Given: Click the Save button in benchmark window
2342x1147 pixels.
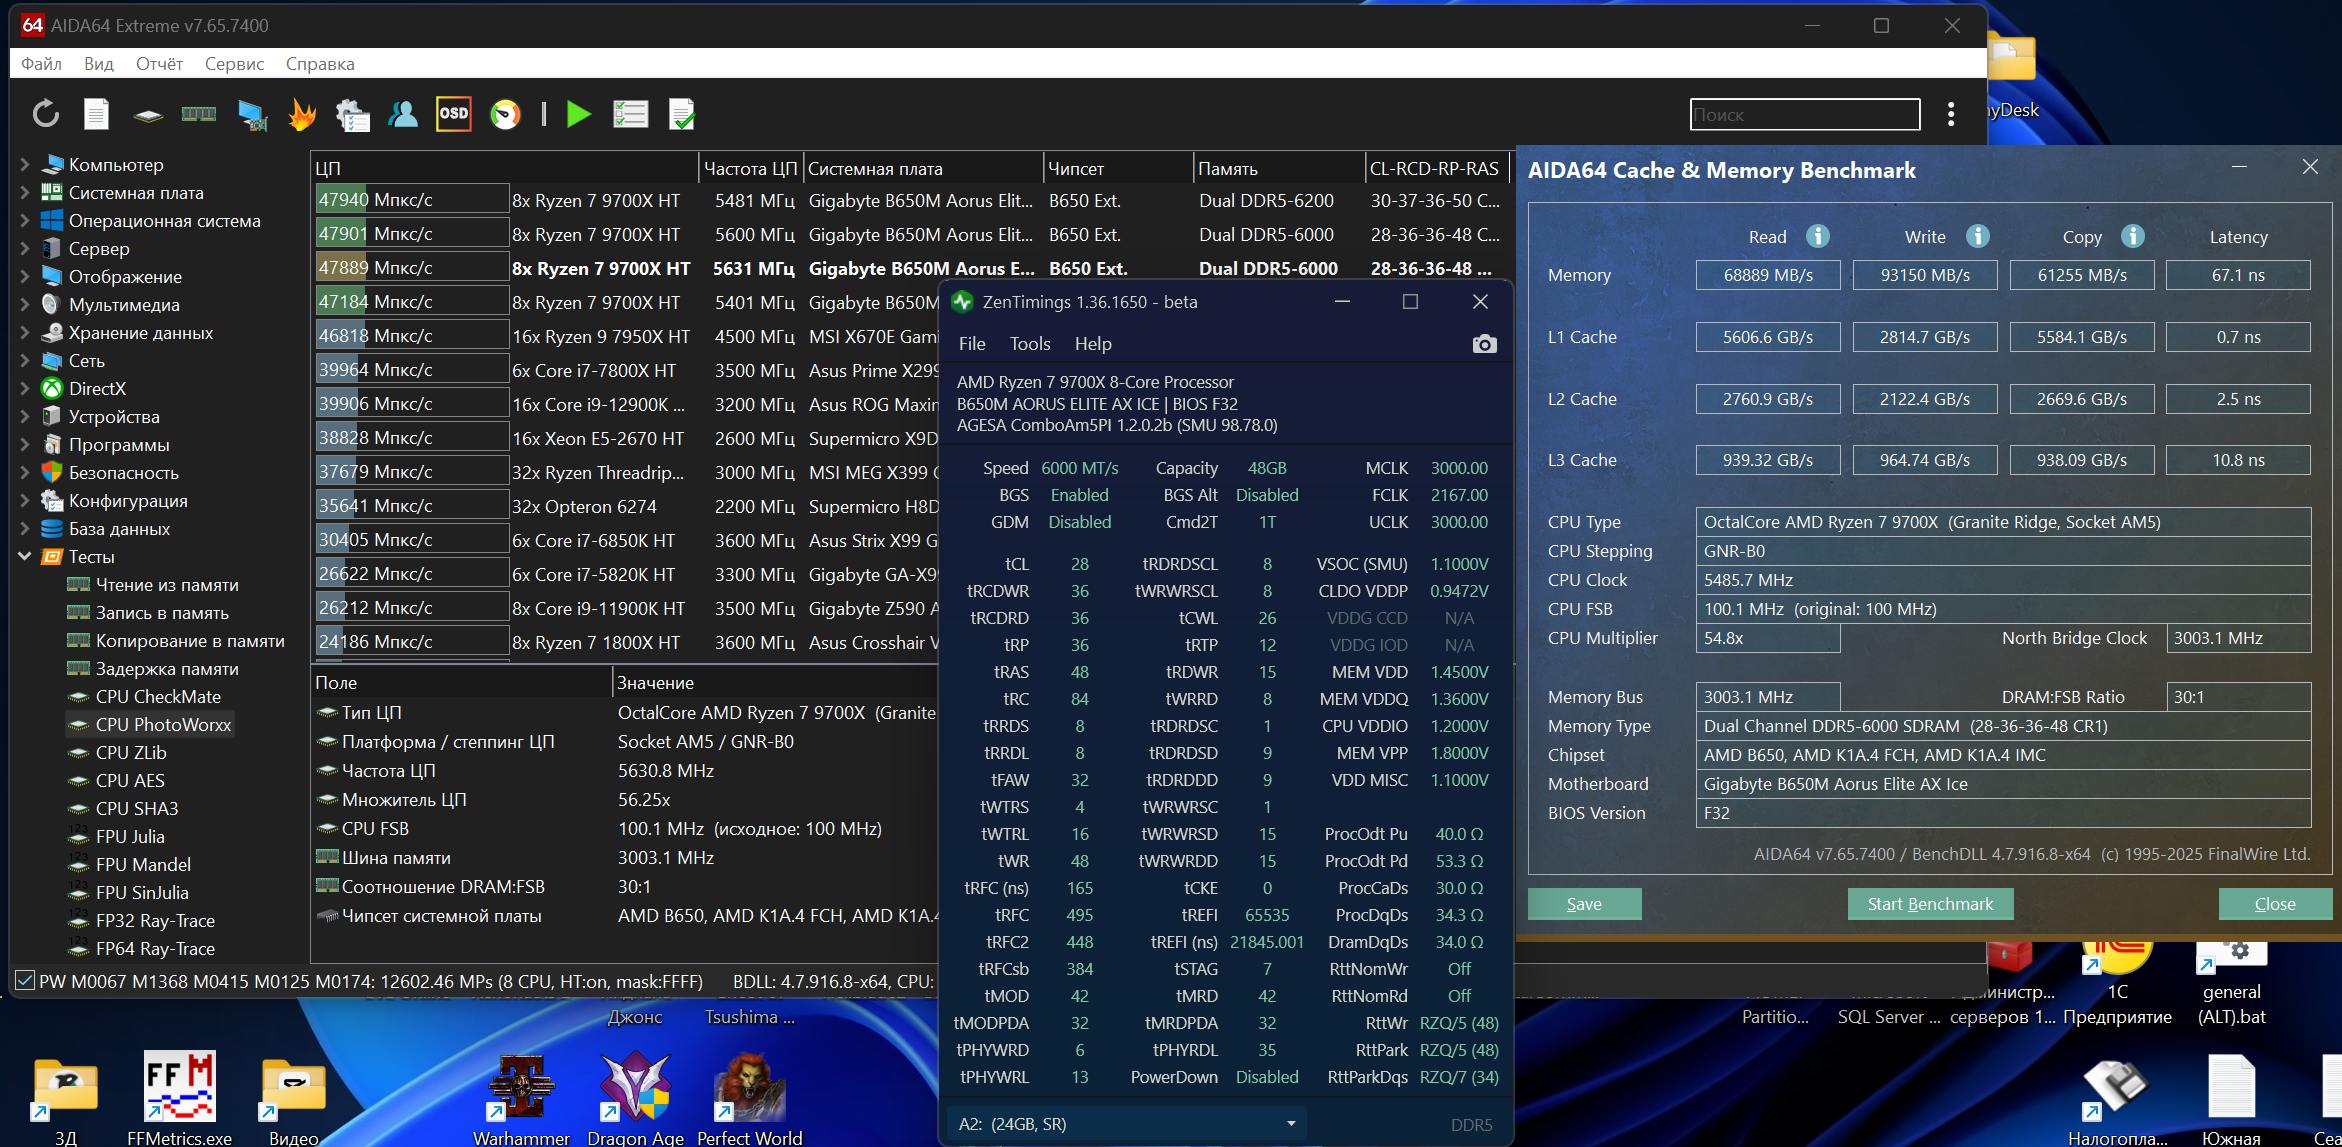Looking at the screenshot, I should 1583,904.
